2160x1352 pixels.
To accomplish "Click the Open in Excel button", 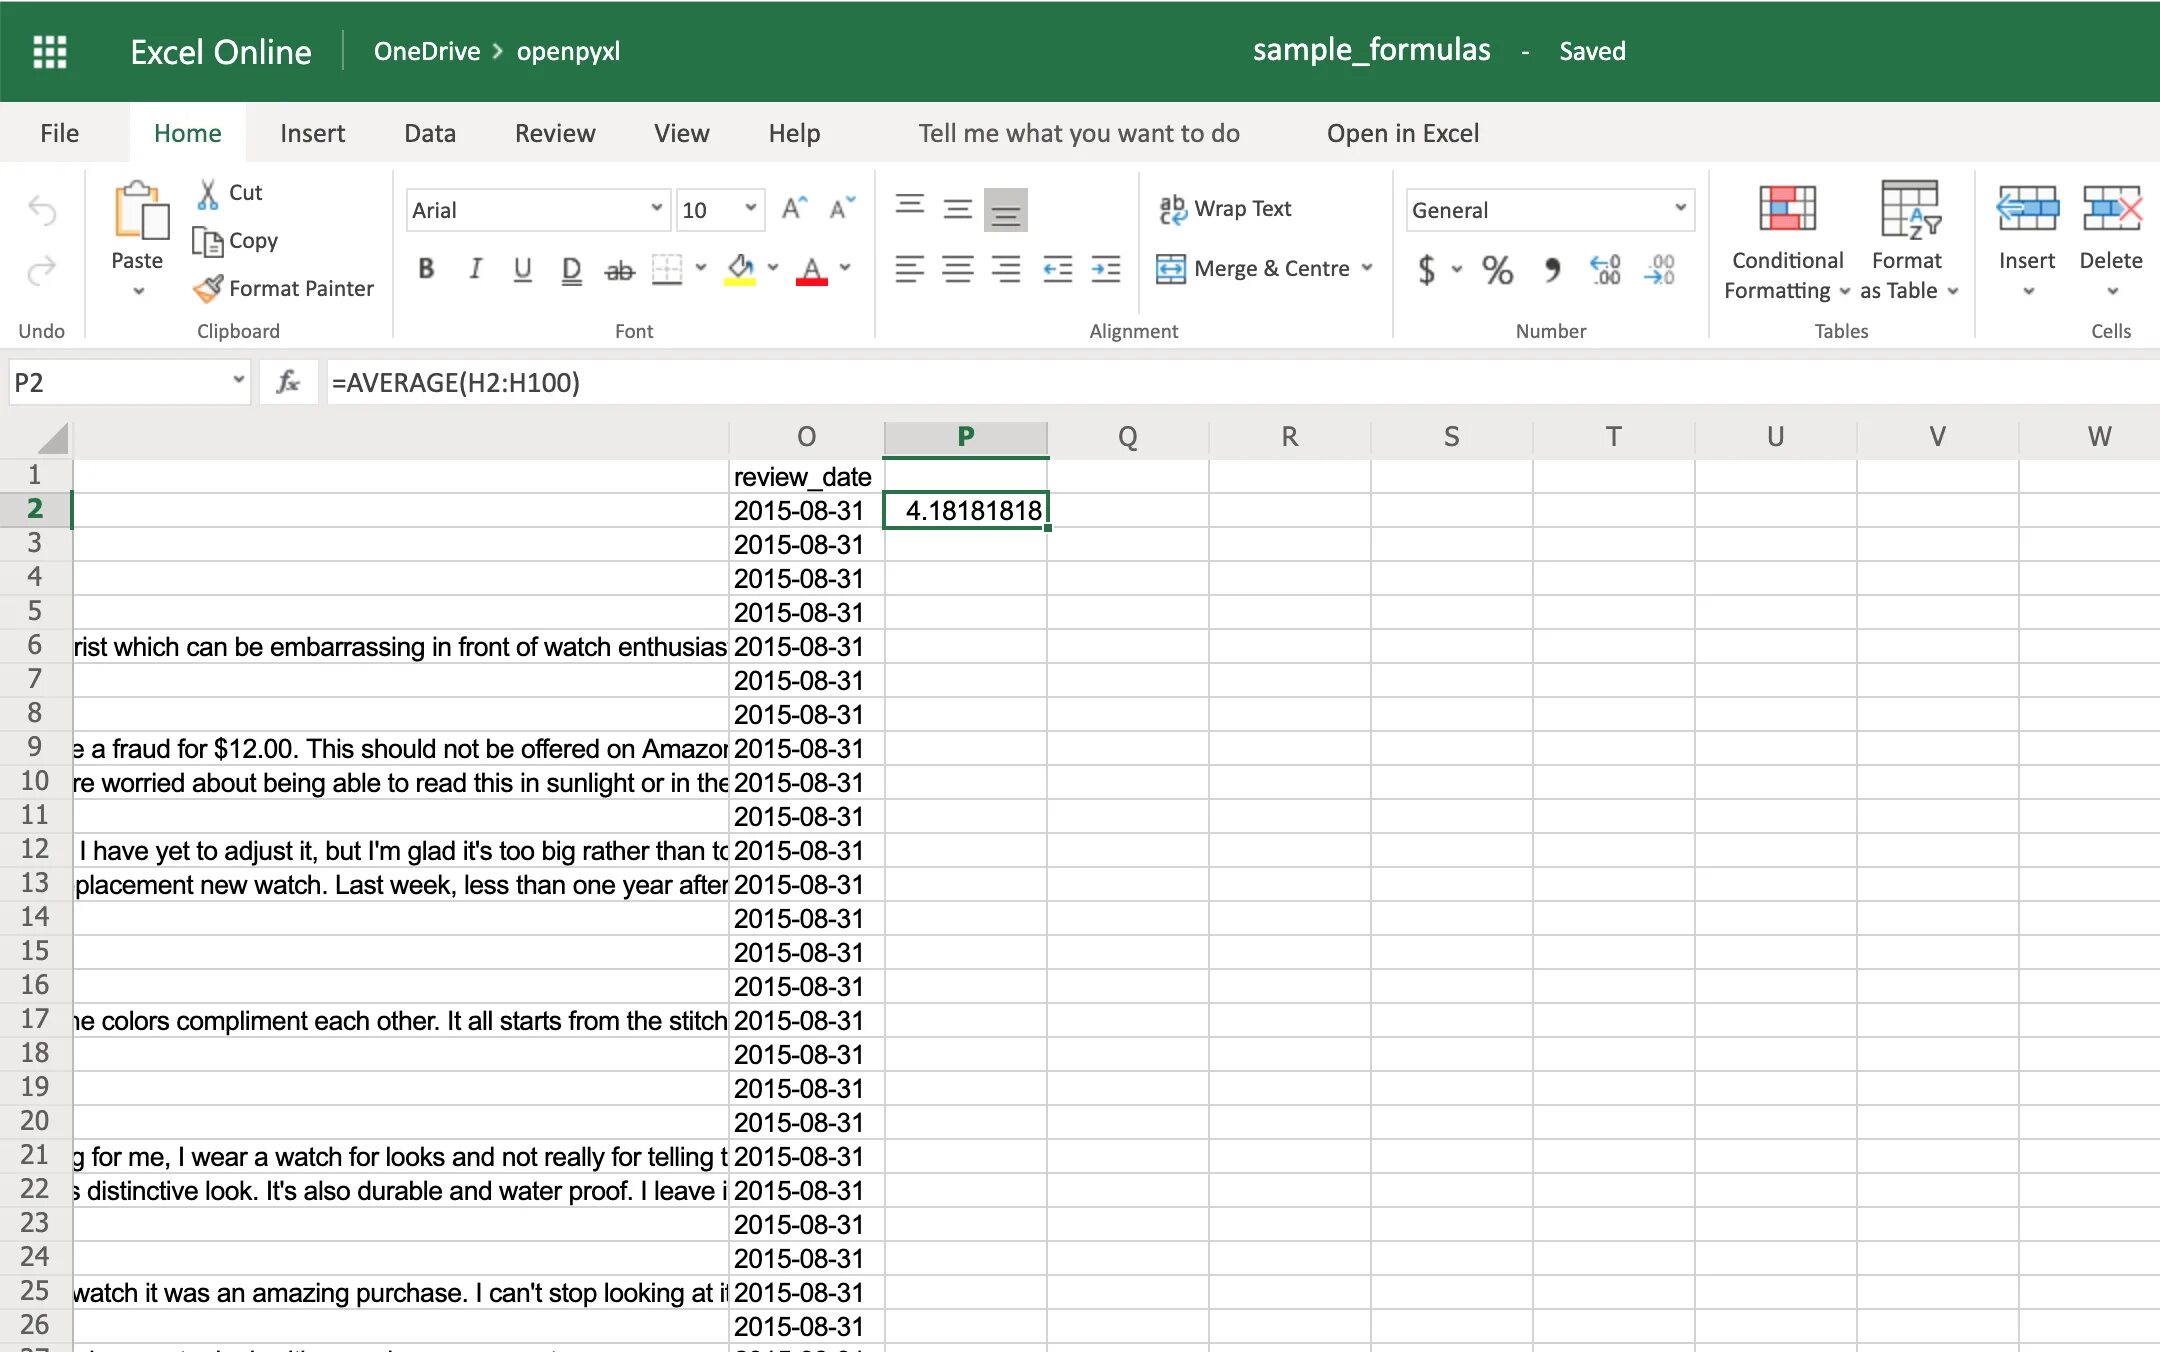I will 1402,133.
